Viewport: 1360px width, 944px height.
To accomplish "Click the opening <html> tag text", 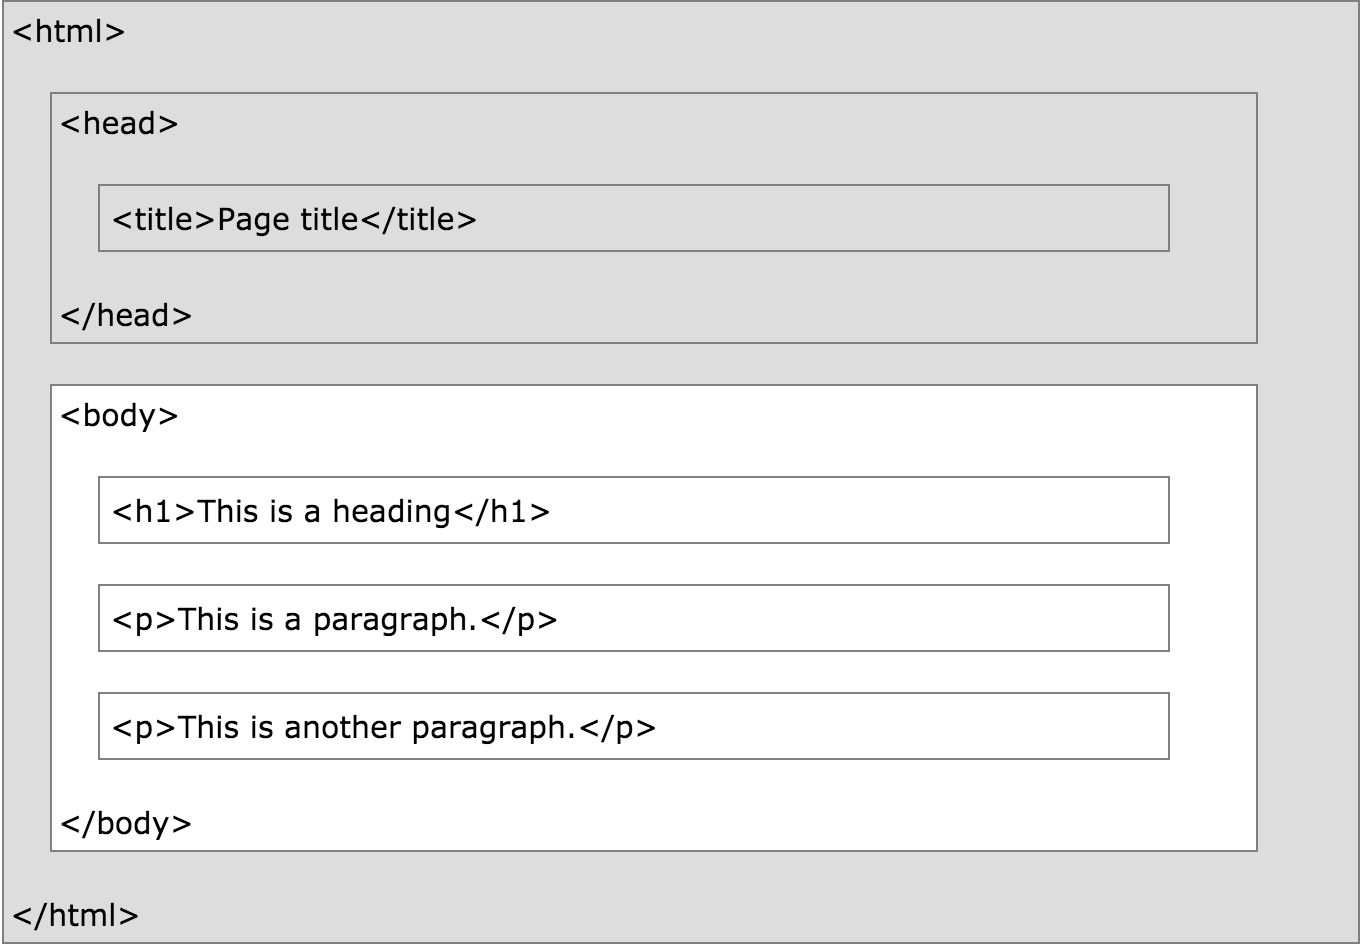I will pos(68,32).
